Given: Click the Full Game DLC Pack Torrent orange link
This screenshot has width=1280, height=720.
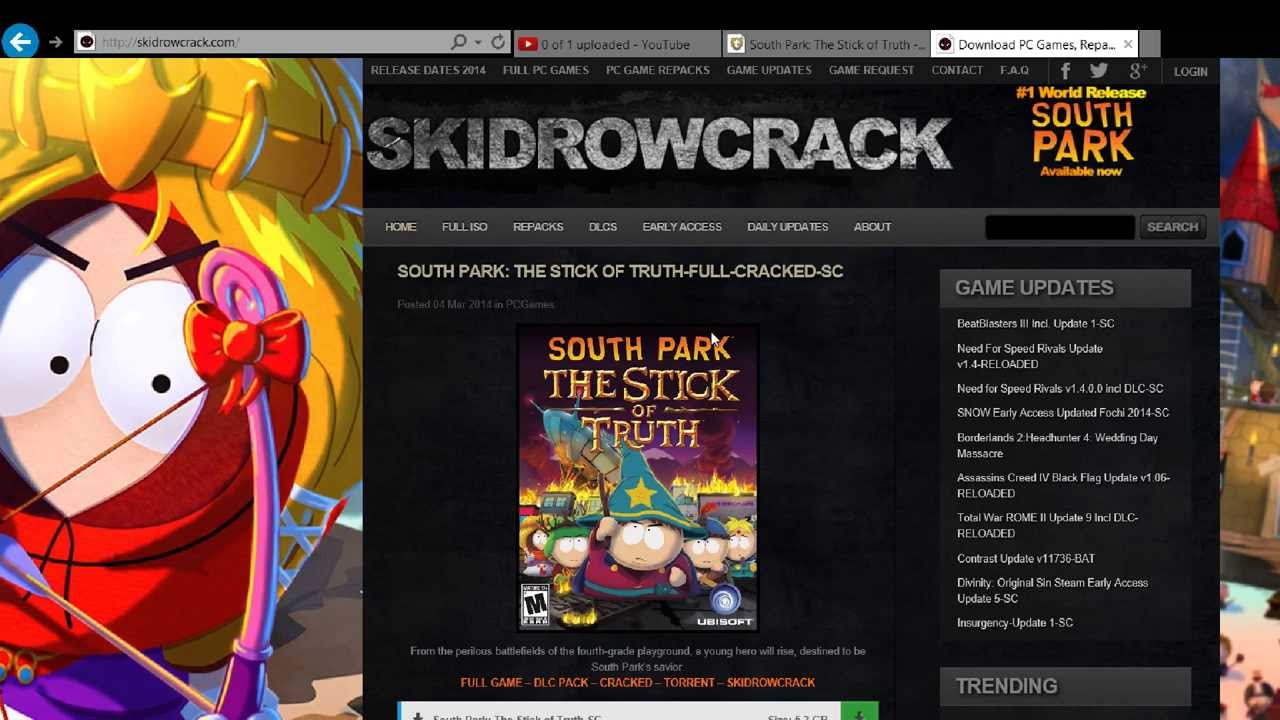Looking at the screenshot, I should [x=637, y=682].
